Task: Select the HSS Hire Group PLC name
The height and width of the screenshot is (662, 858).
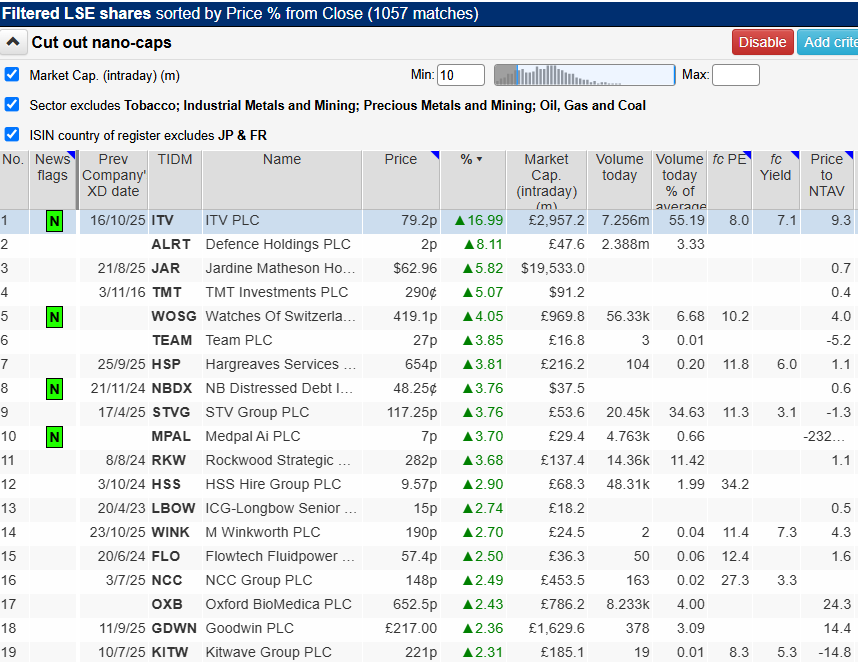Action: [x=282, y=485]
